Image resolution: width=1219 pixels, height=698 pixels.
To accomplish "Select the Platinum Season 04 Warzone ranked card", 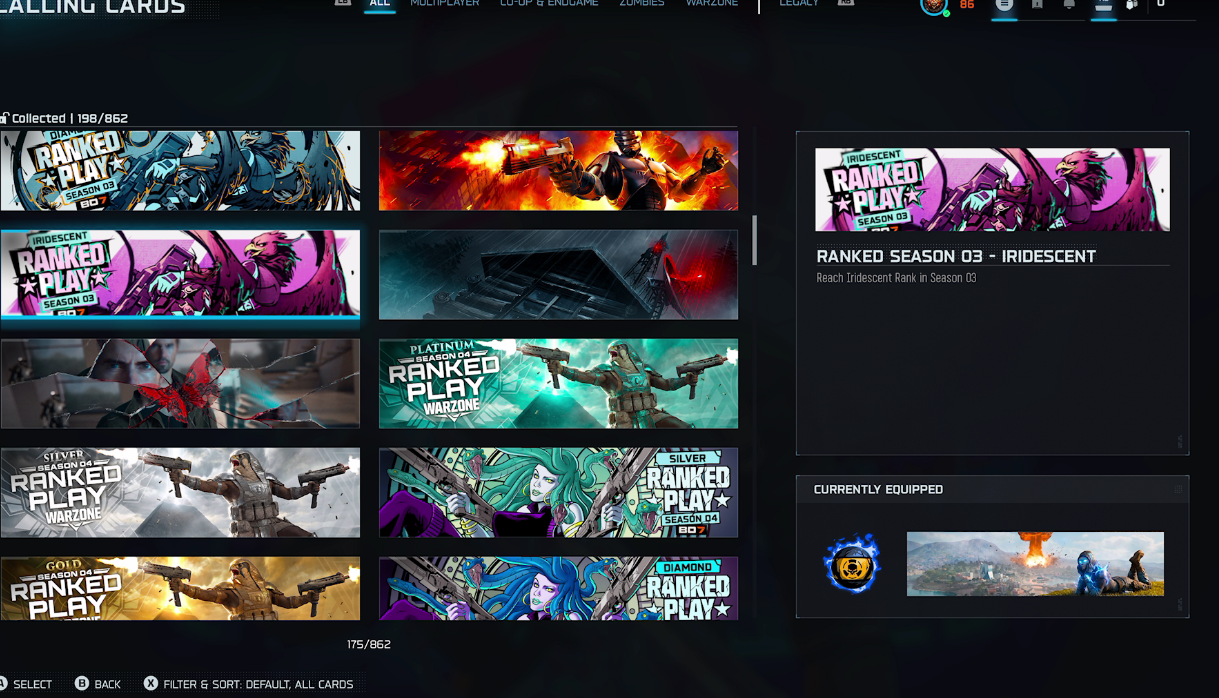I will [x=558, y=383].
